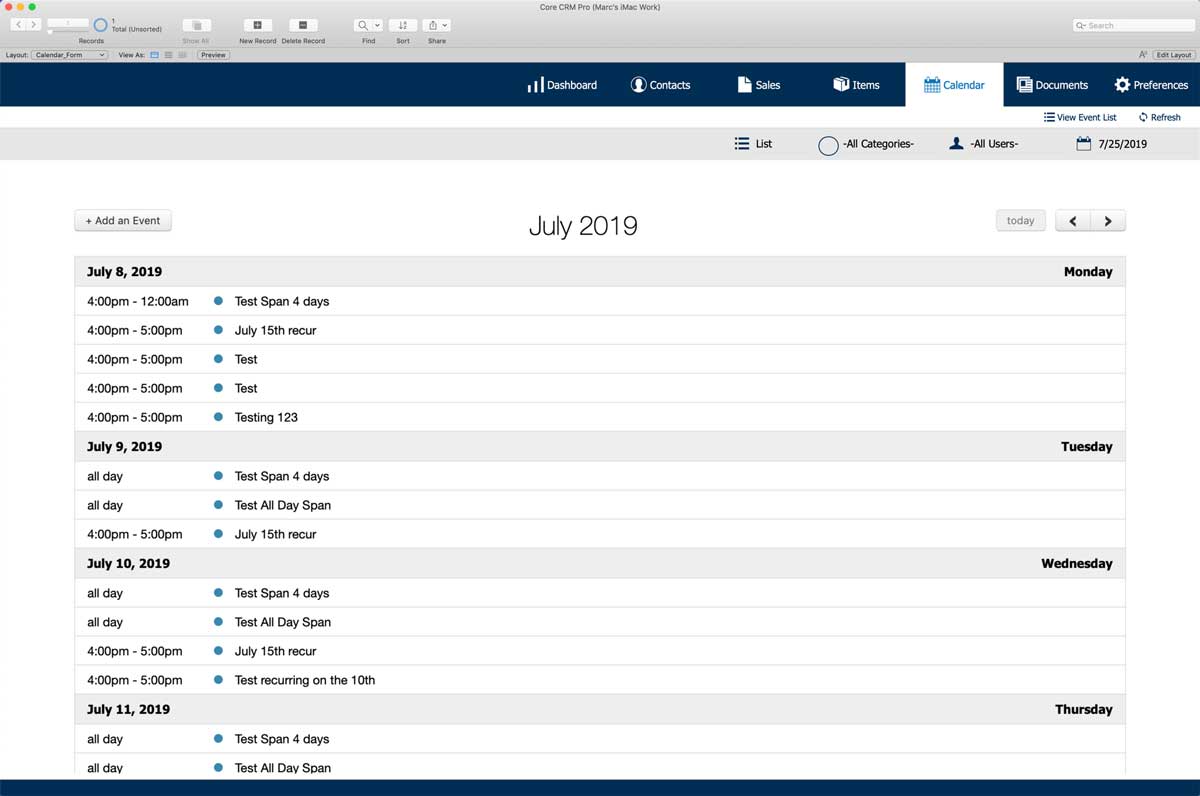This screenshot has width=1200, height=796.
Task: Expand the -All Categories- filter
Action: 866,144
